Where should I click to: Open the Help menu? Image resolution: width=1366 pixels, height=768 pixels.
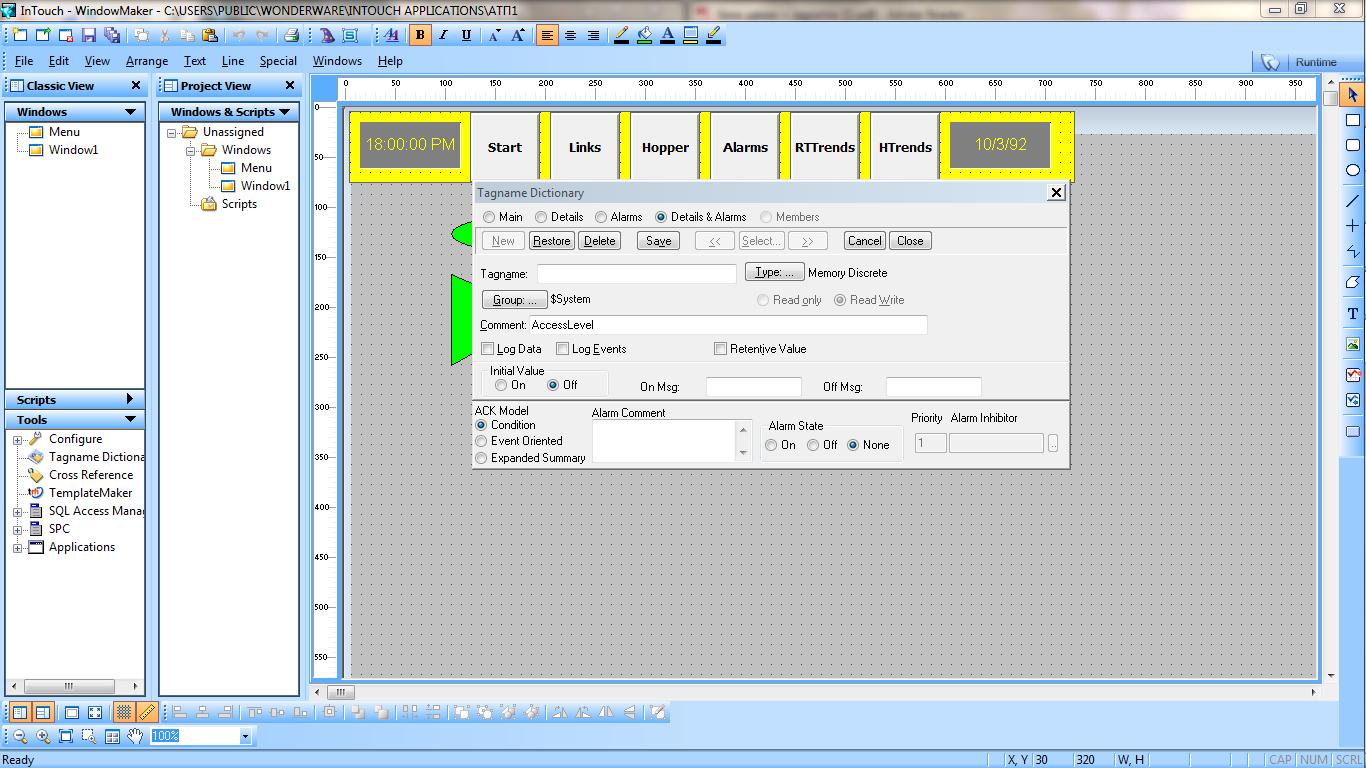390,61
